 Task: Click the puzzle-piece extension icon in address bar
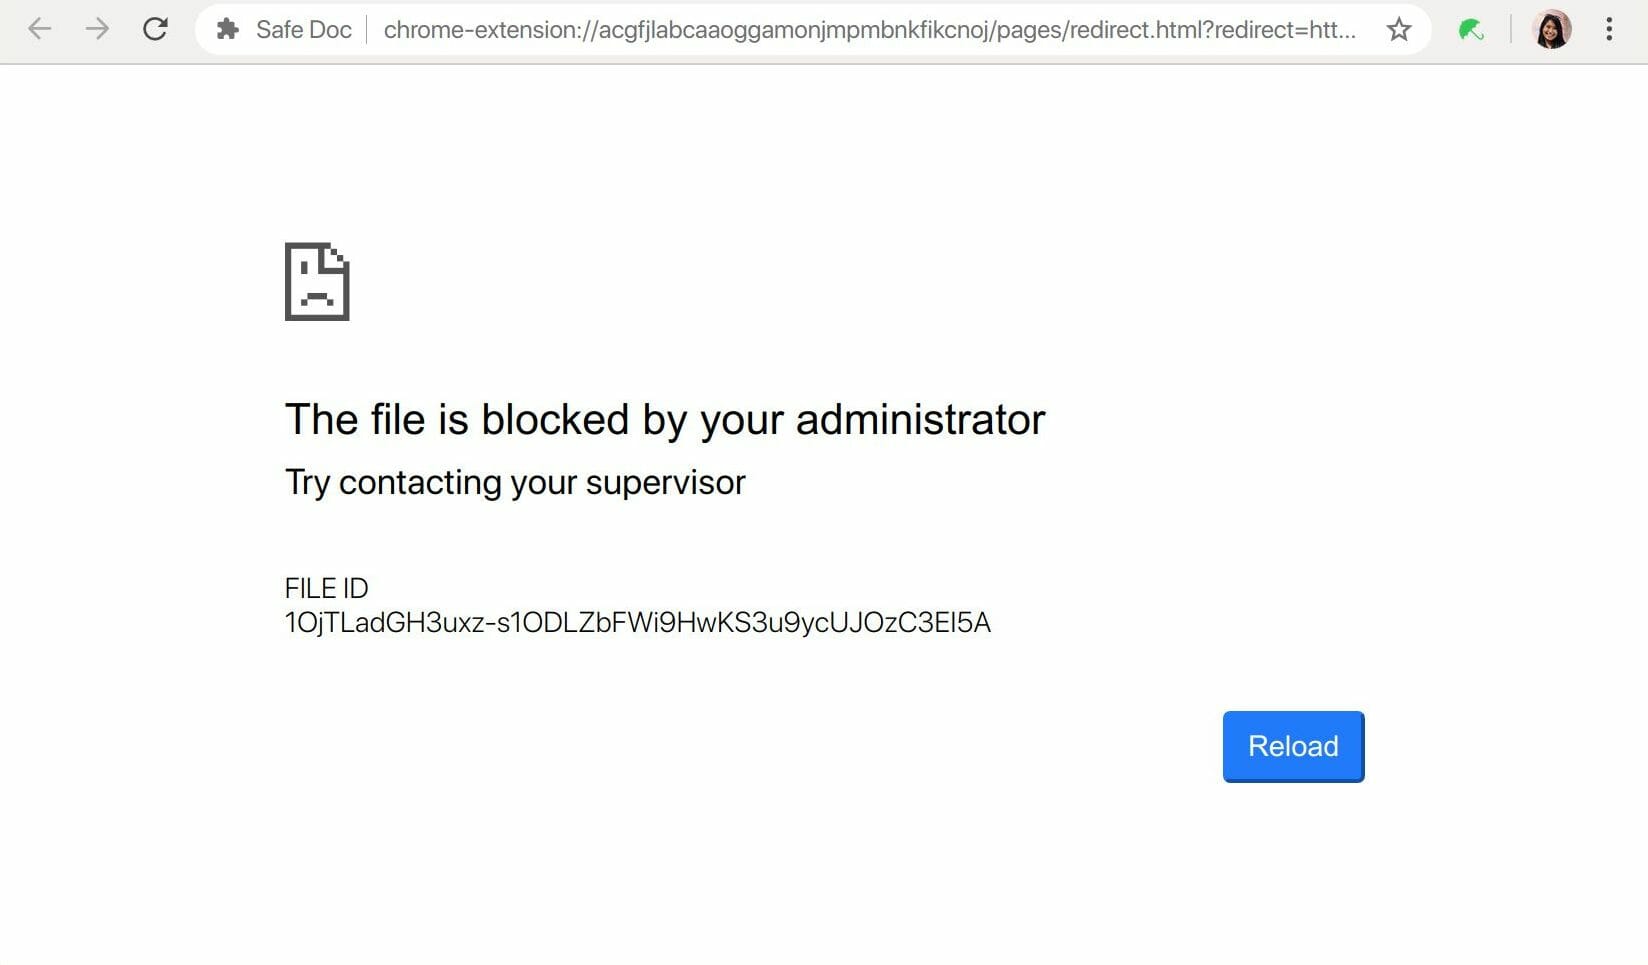tap(228, 29)
